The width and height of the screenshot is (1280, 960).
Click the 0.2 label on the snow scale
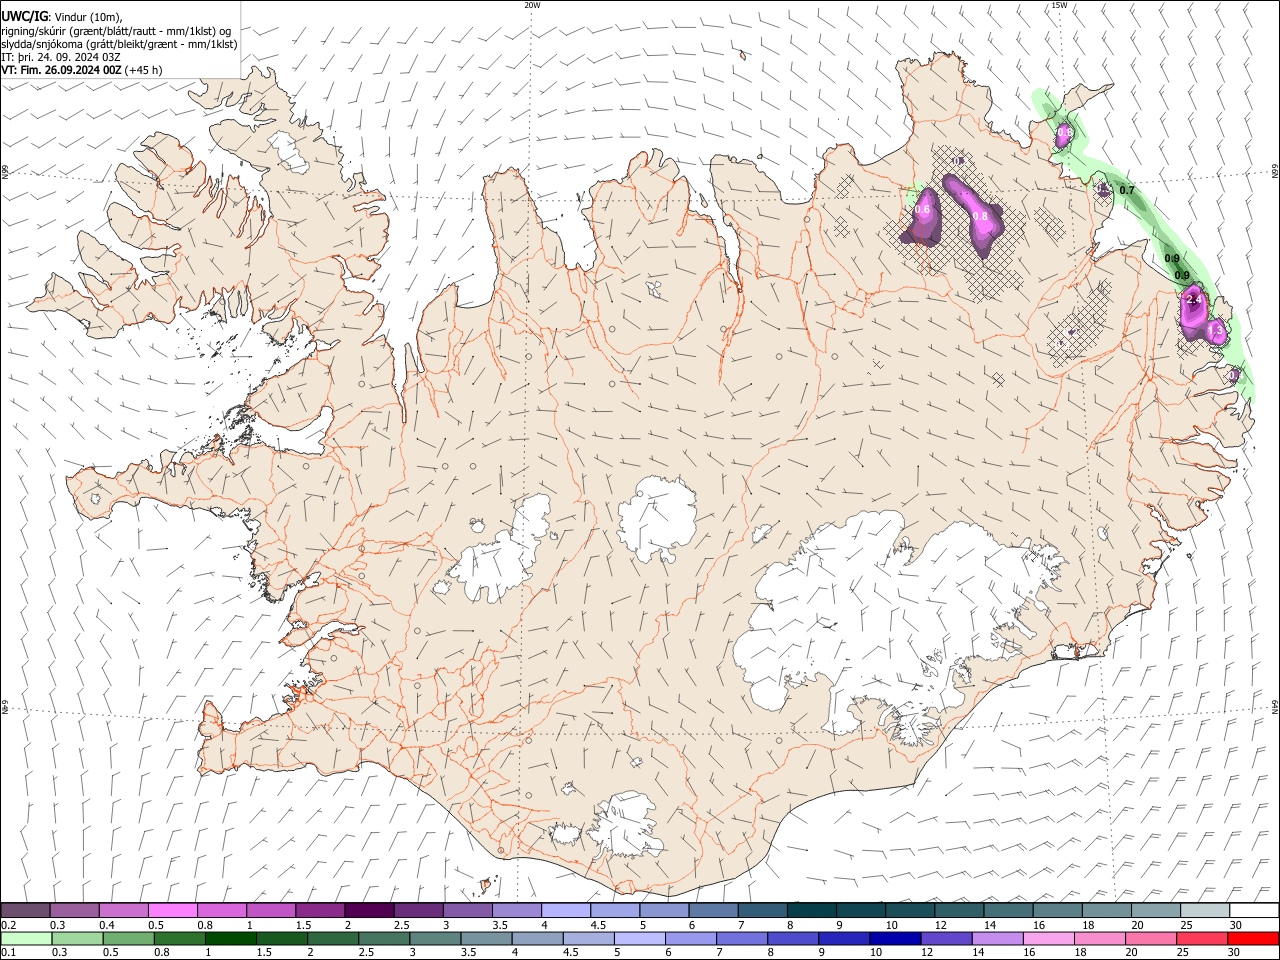(9, 925)
